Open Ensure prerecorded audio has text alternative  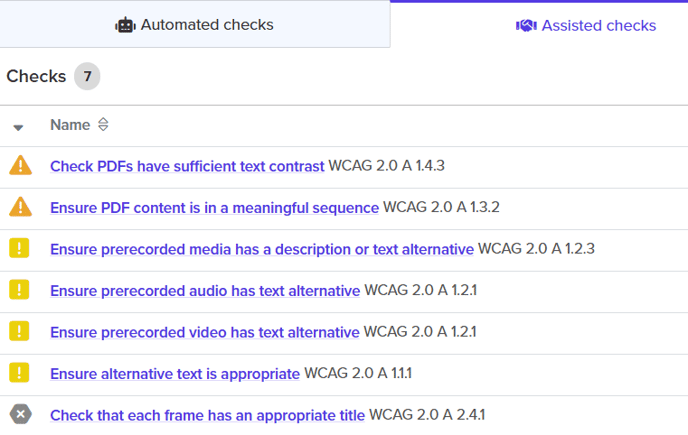click(x=205, y=291)
